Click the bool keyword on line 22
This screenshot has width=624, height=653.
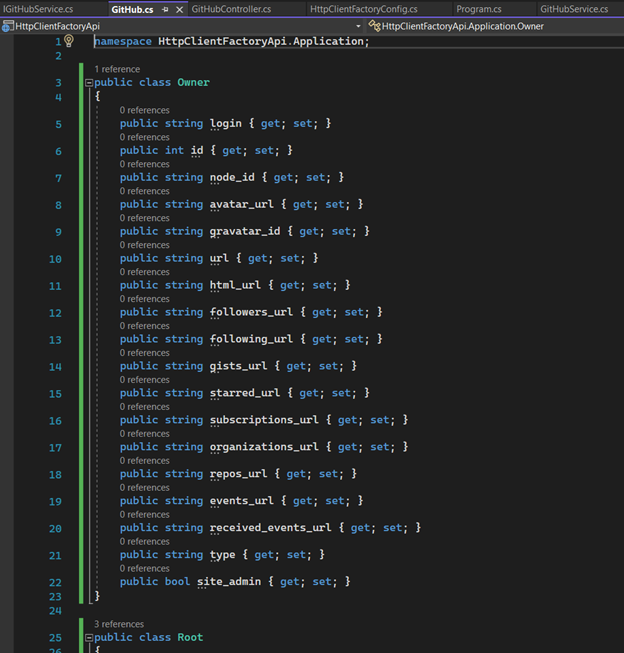pyautogui.click(x=177, y=582)
